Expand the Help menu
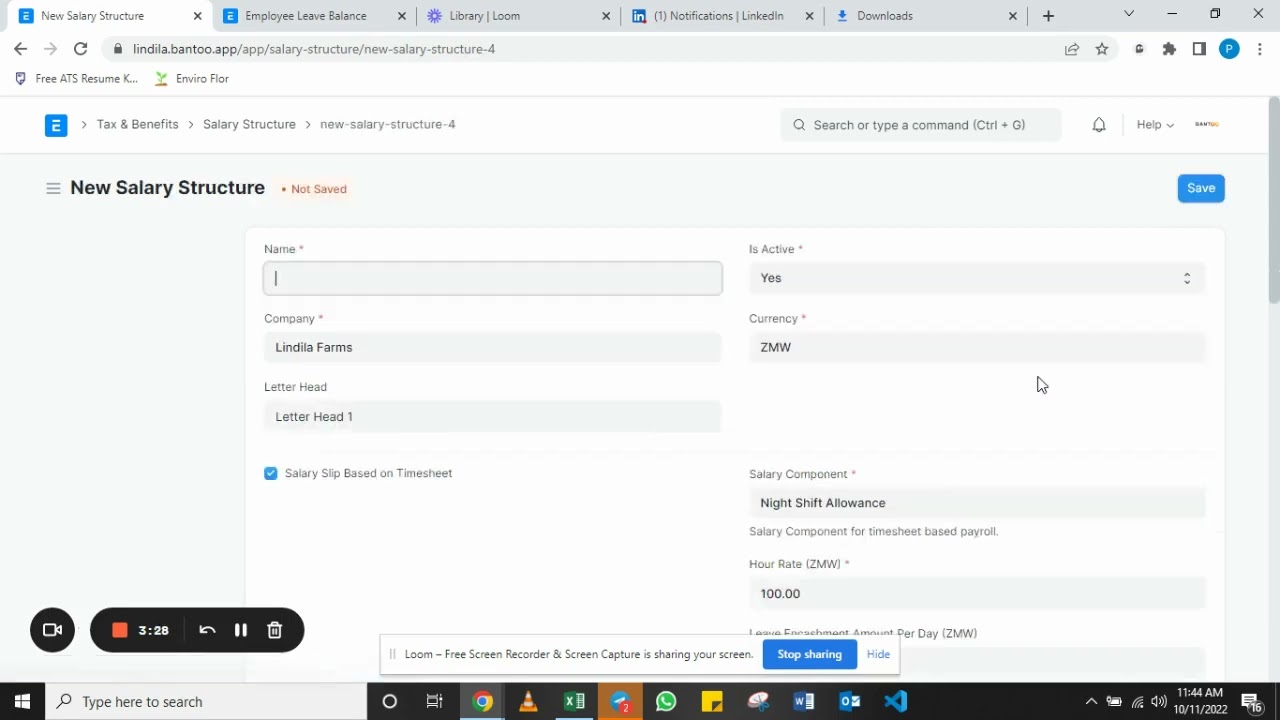The height and width of the screenshot is (720, 1280). point(1155,125)
